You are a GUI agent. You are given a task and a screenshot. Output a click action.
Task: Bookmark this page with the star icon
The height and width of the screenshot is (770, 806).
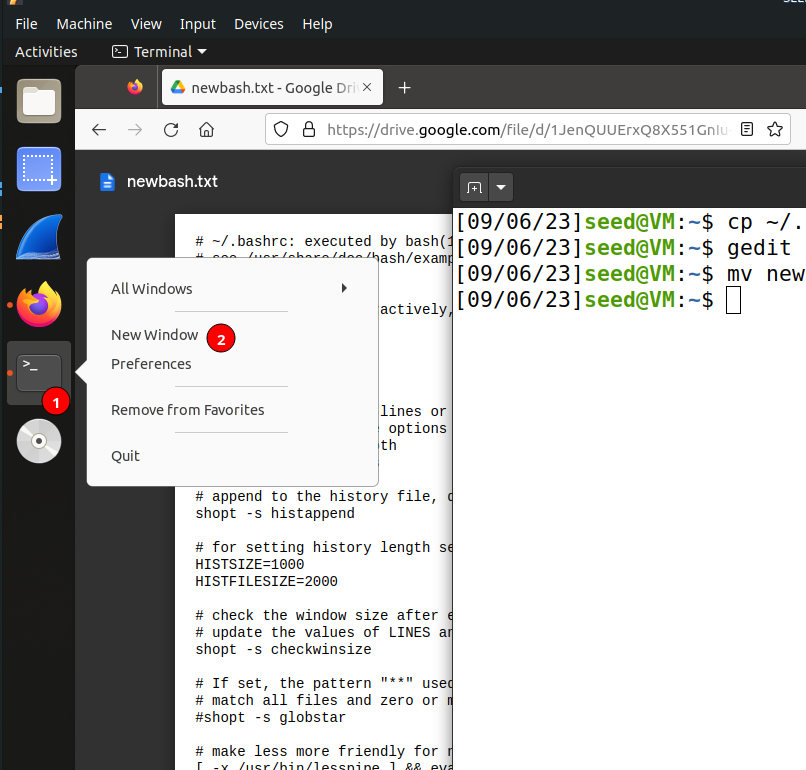[774, 129]
